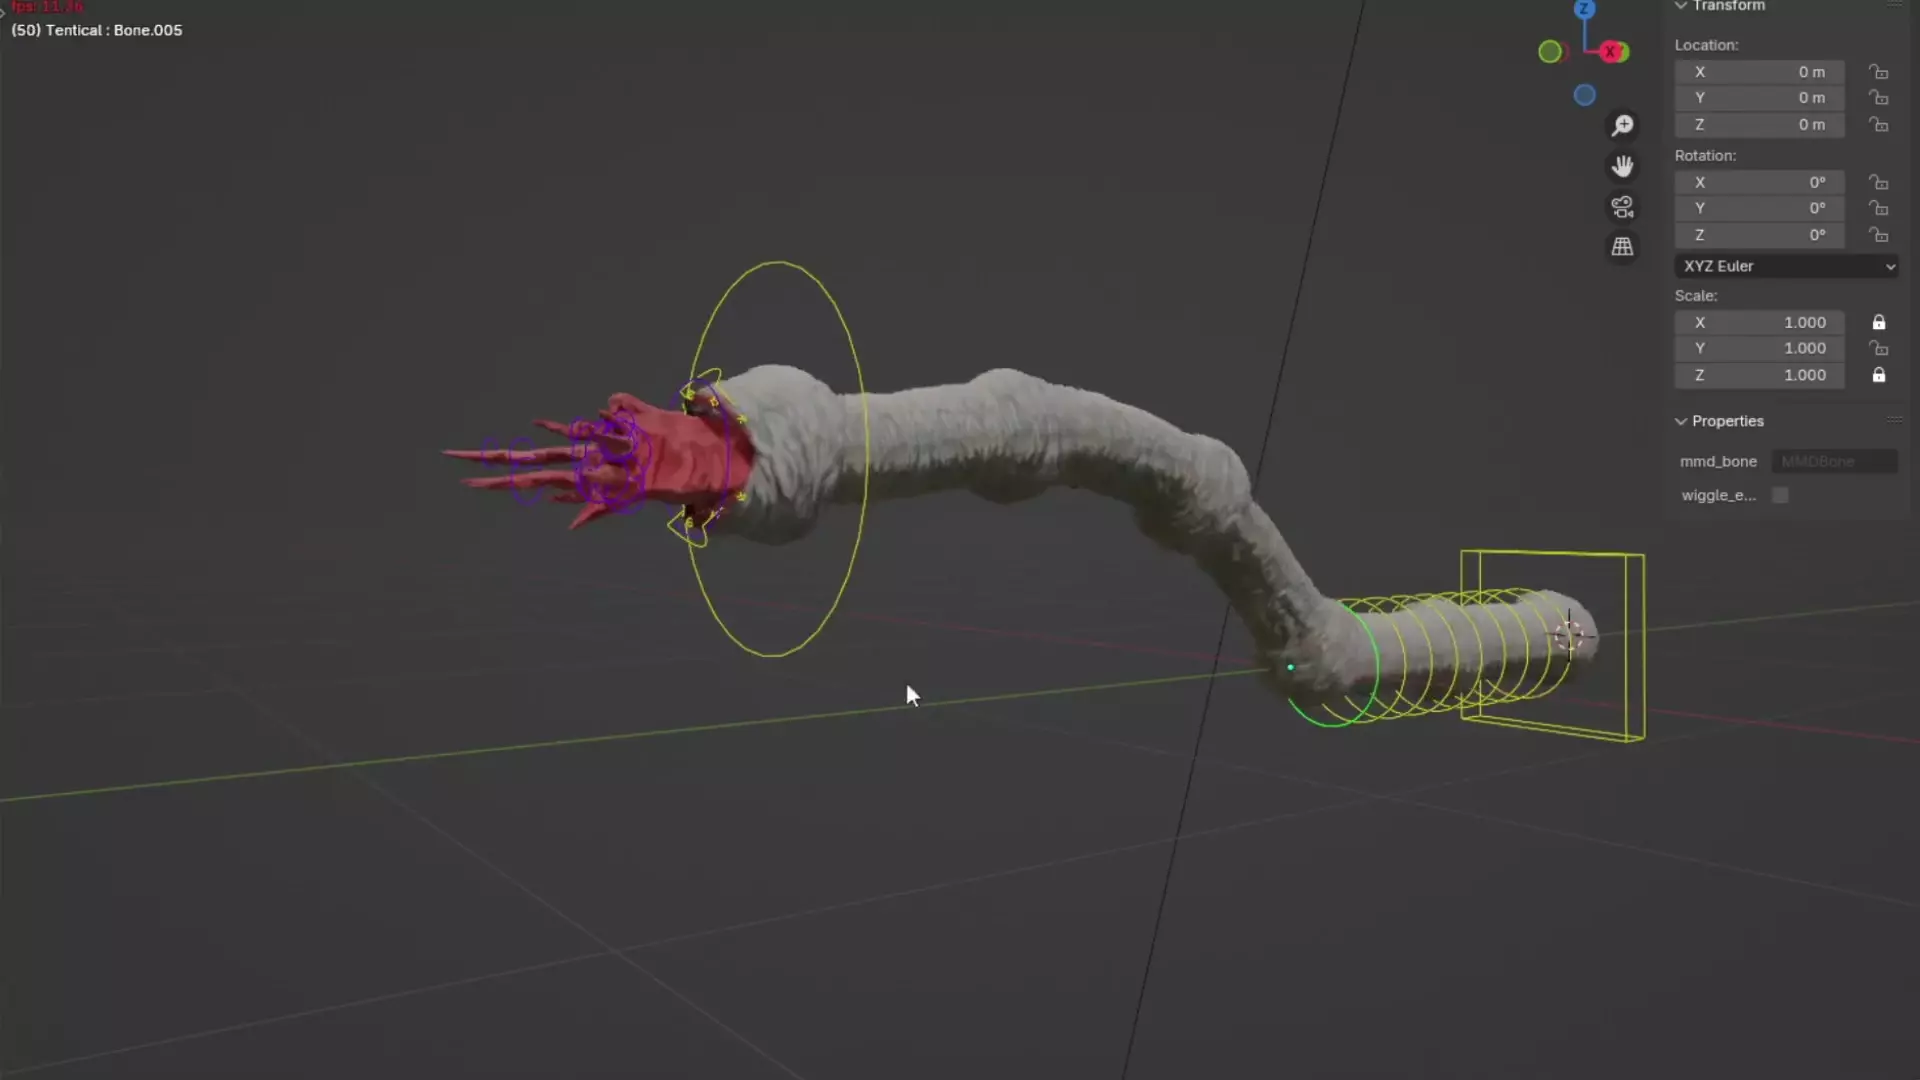Image resolution: width=1920 pixels, height=1080 pixels.
Task: Enable the wiggle_e... checkbox
Action: pyautogui.click(x=1780, y=496)
